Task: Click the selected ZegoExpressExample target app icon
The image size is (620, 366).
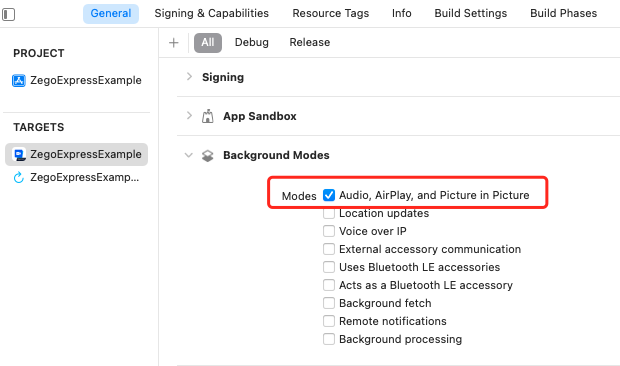Action: point(19,155)
